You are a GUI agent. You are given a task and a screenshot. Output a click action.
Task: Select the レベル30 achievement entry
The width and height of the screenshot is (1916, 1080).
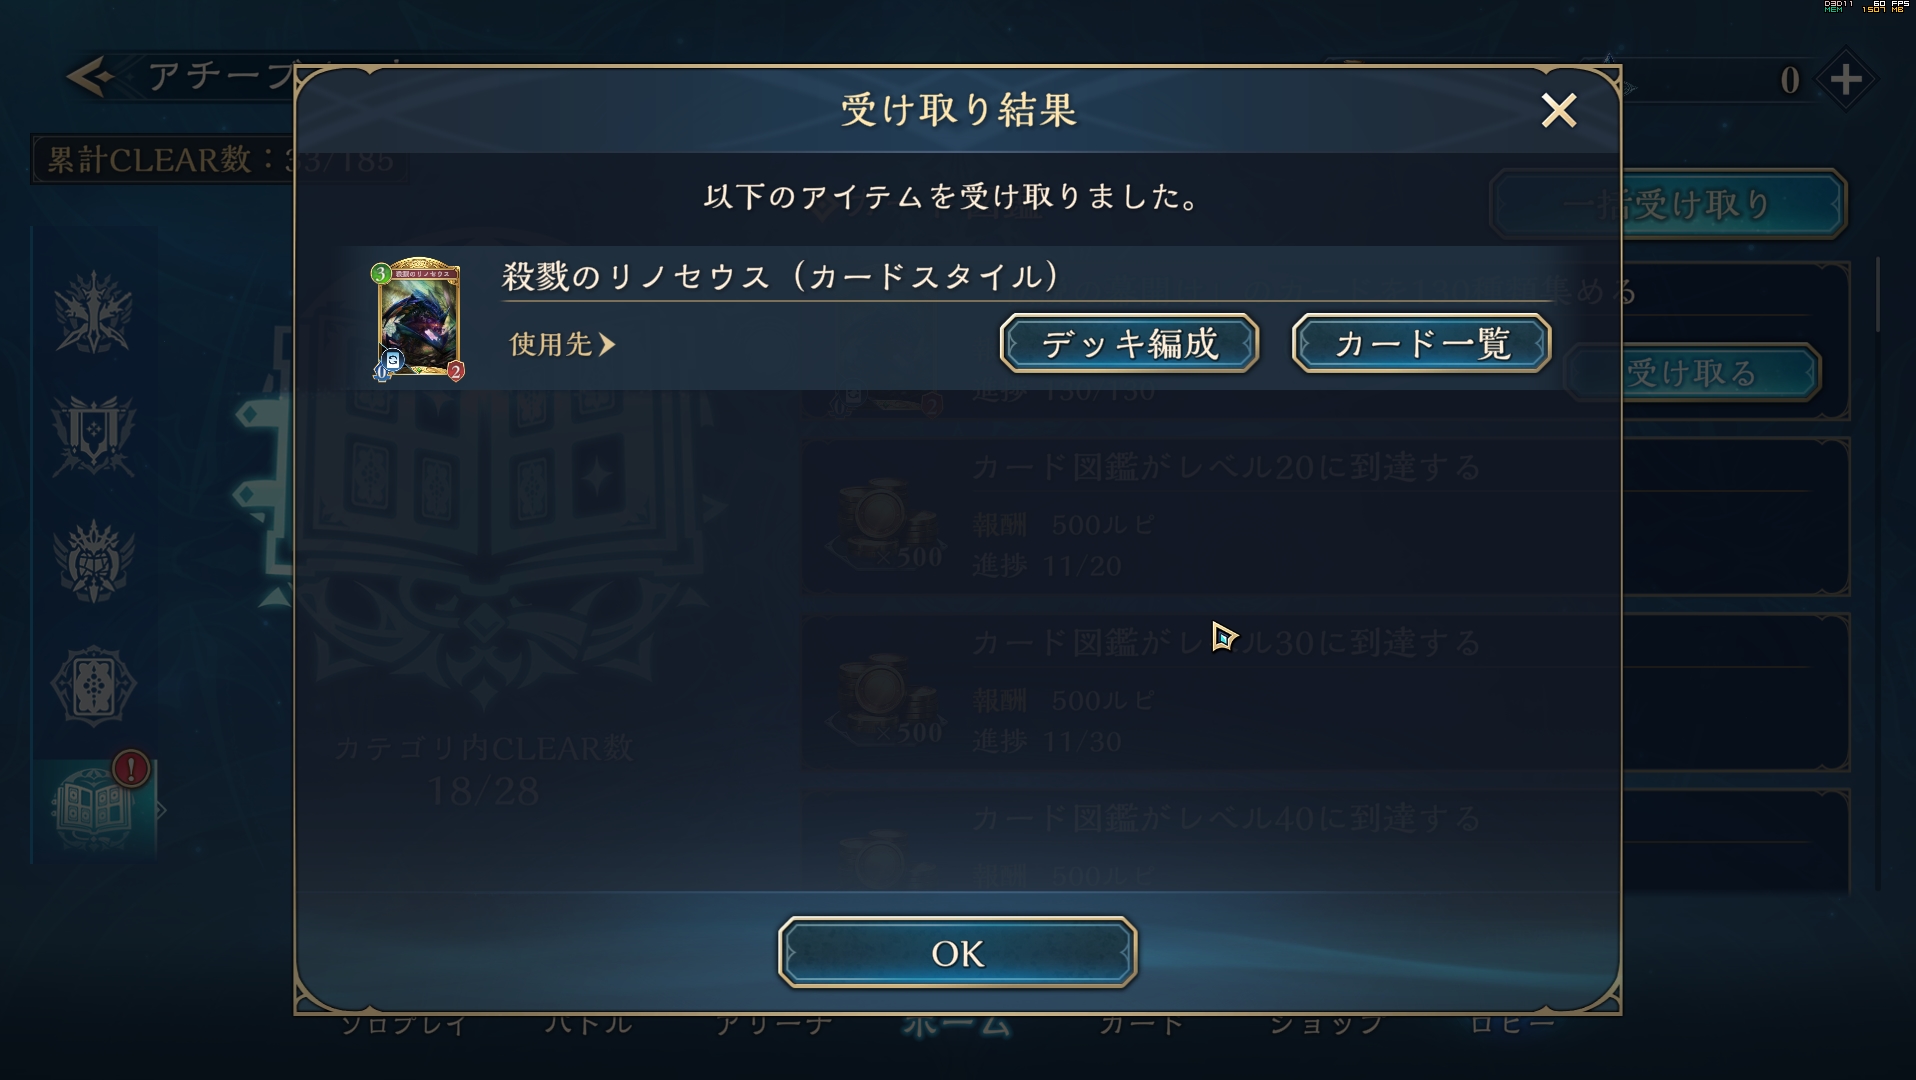tap(1325, 692)
